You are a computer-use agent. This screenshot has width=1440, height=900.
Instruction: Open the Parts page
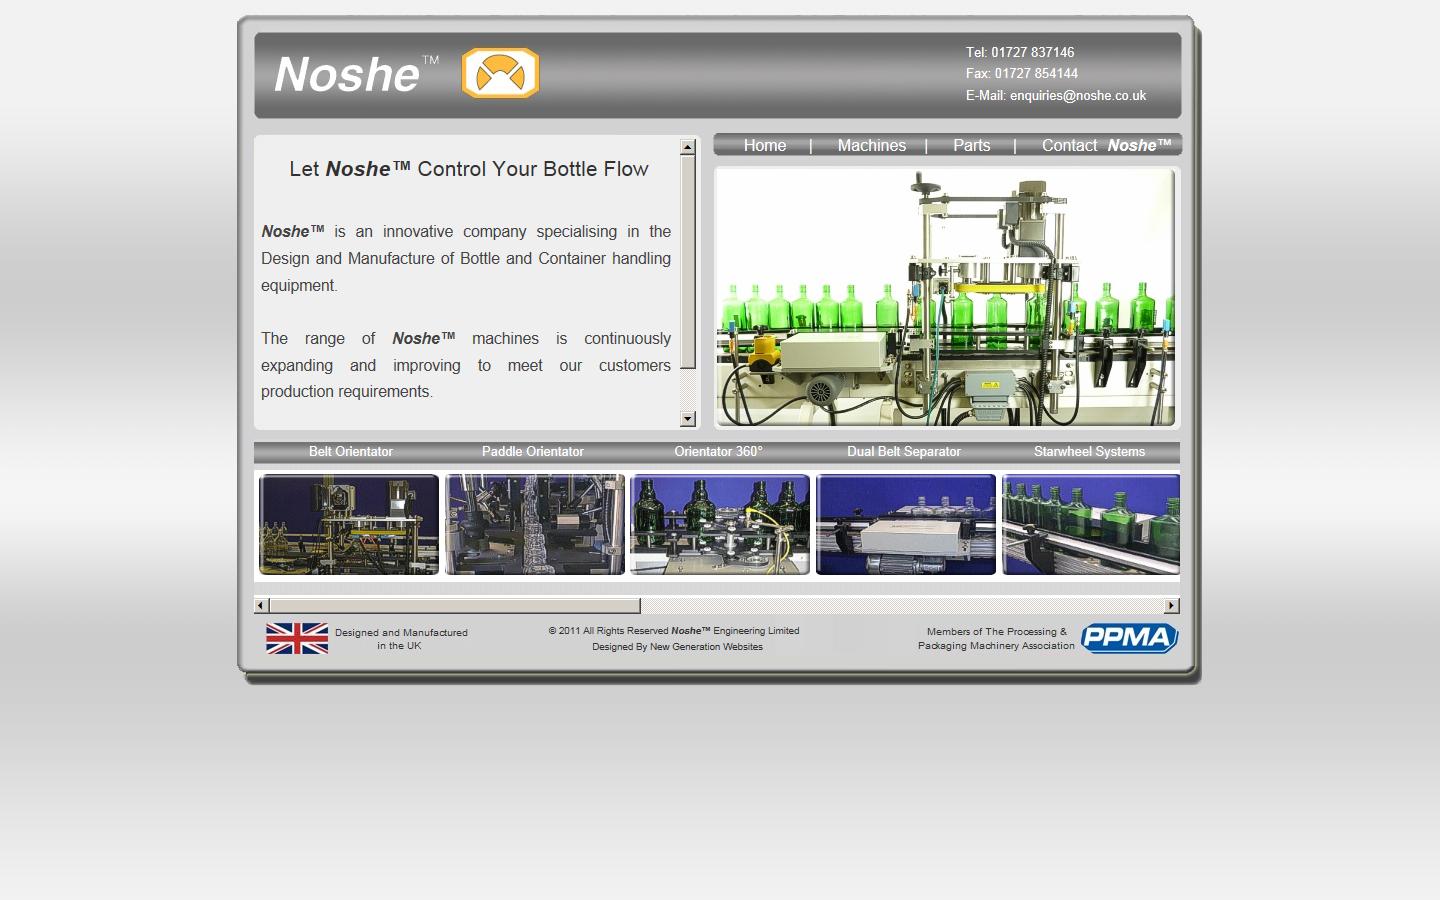click(971, 145)
